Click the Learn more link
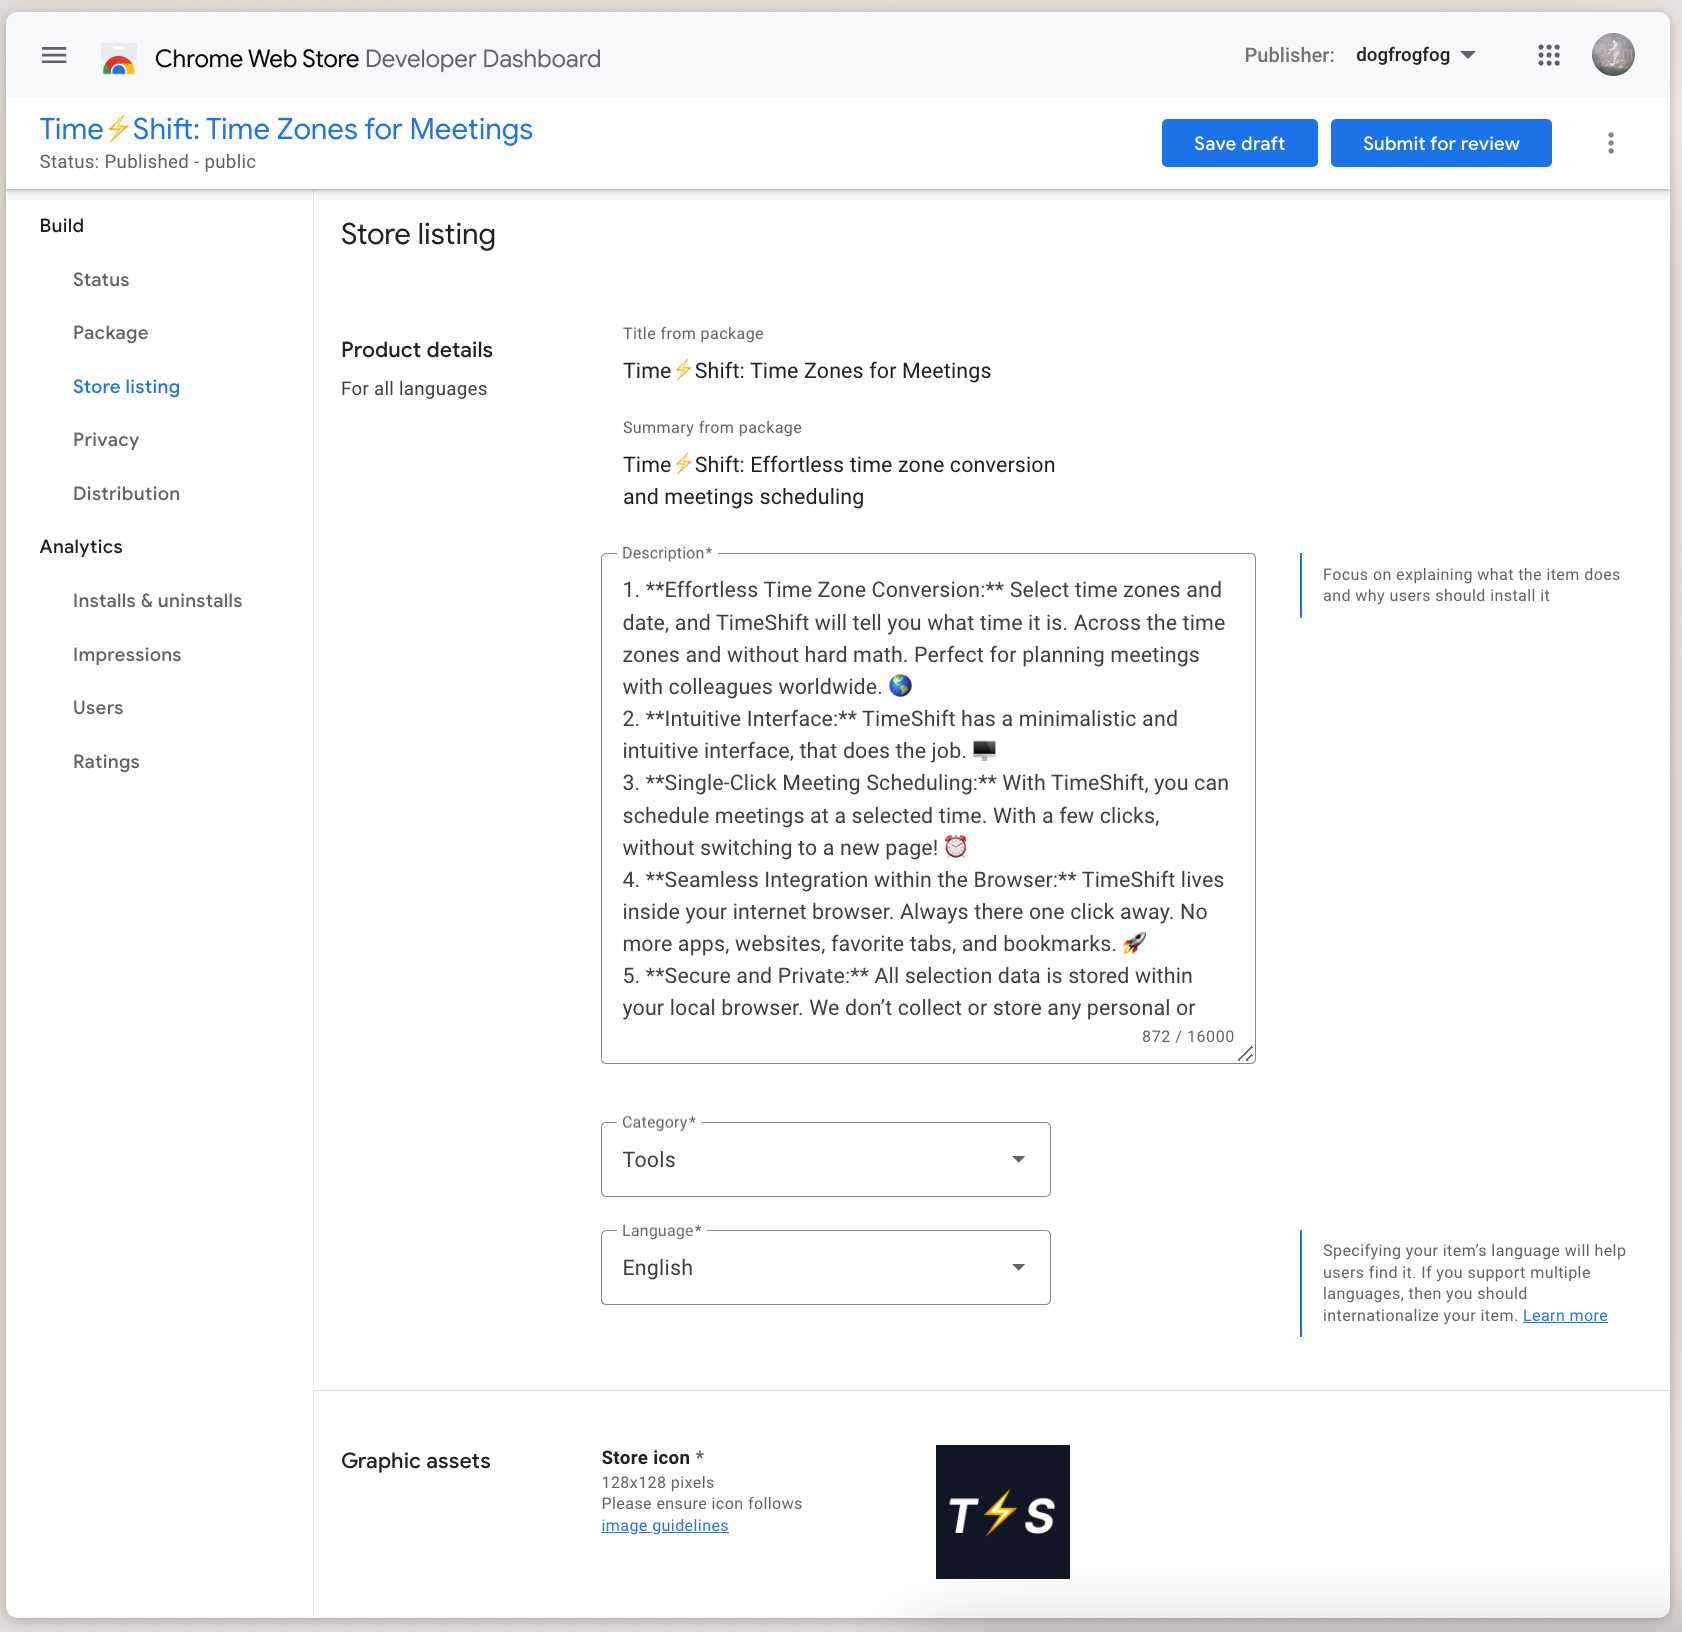This screenshot has height=1632, width=1682. click(x=1565, y=1316)
